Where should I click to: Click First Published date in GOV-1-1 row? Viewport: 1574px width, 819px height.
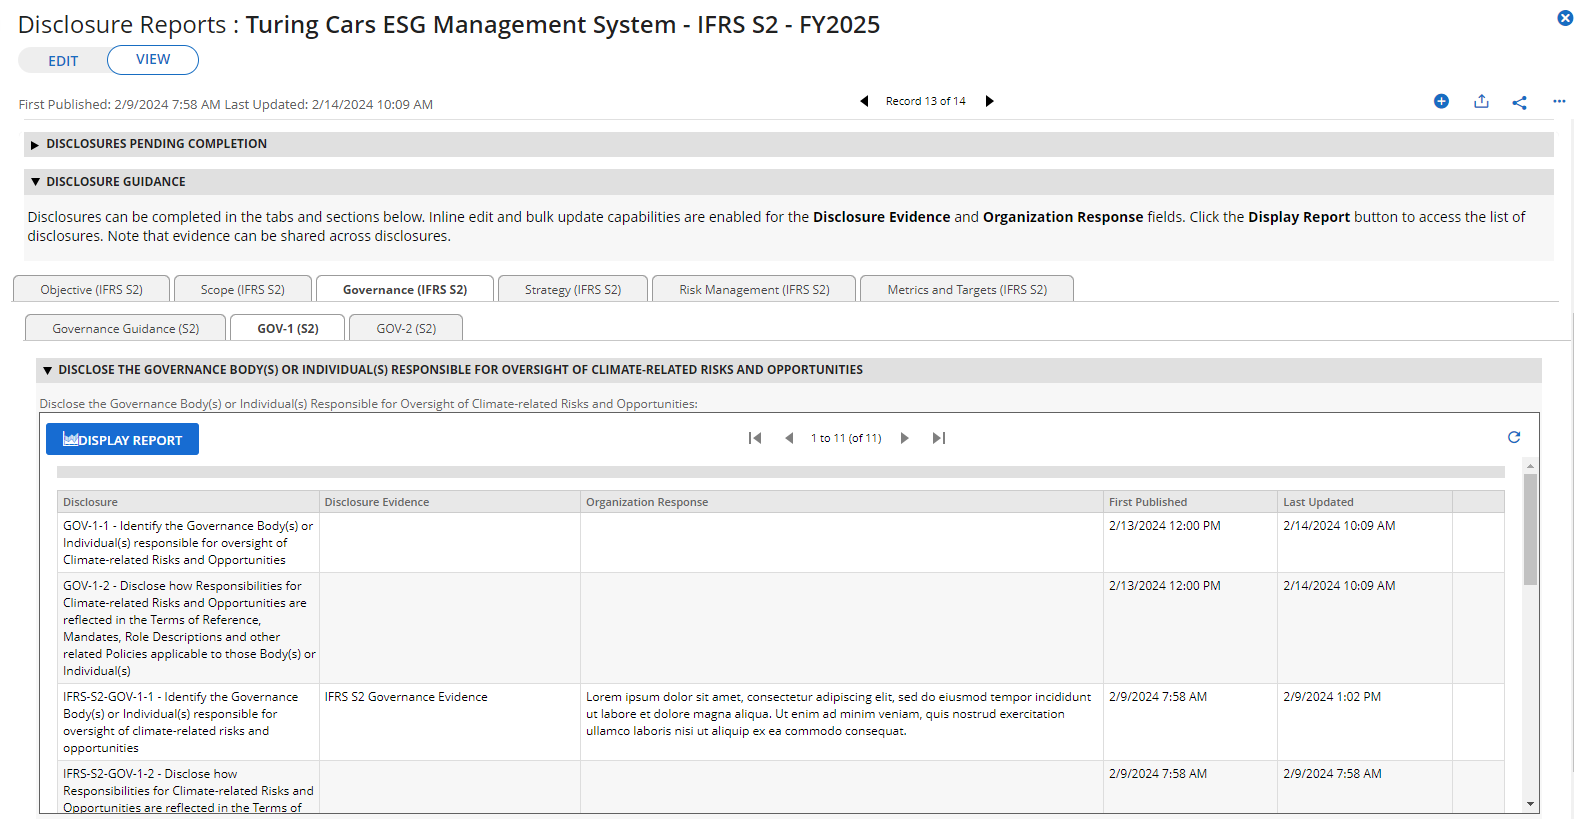pos(1164,526)
